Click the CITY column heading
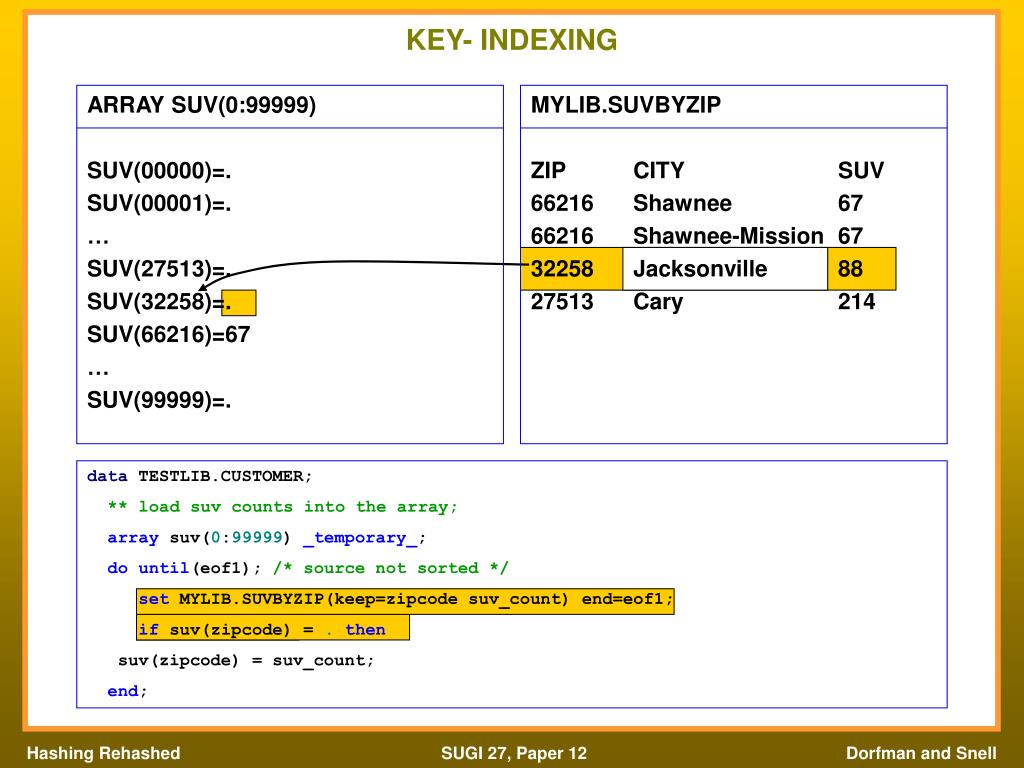 coord(658,171)
